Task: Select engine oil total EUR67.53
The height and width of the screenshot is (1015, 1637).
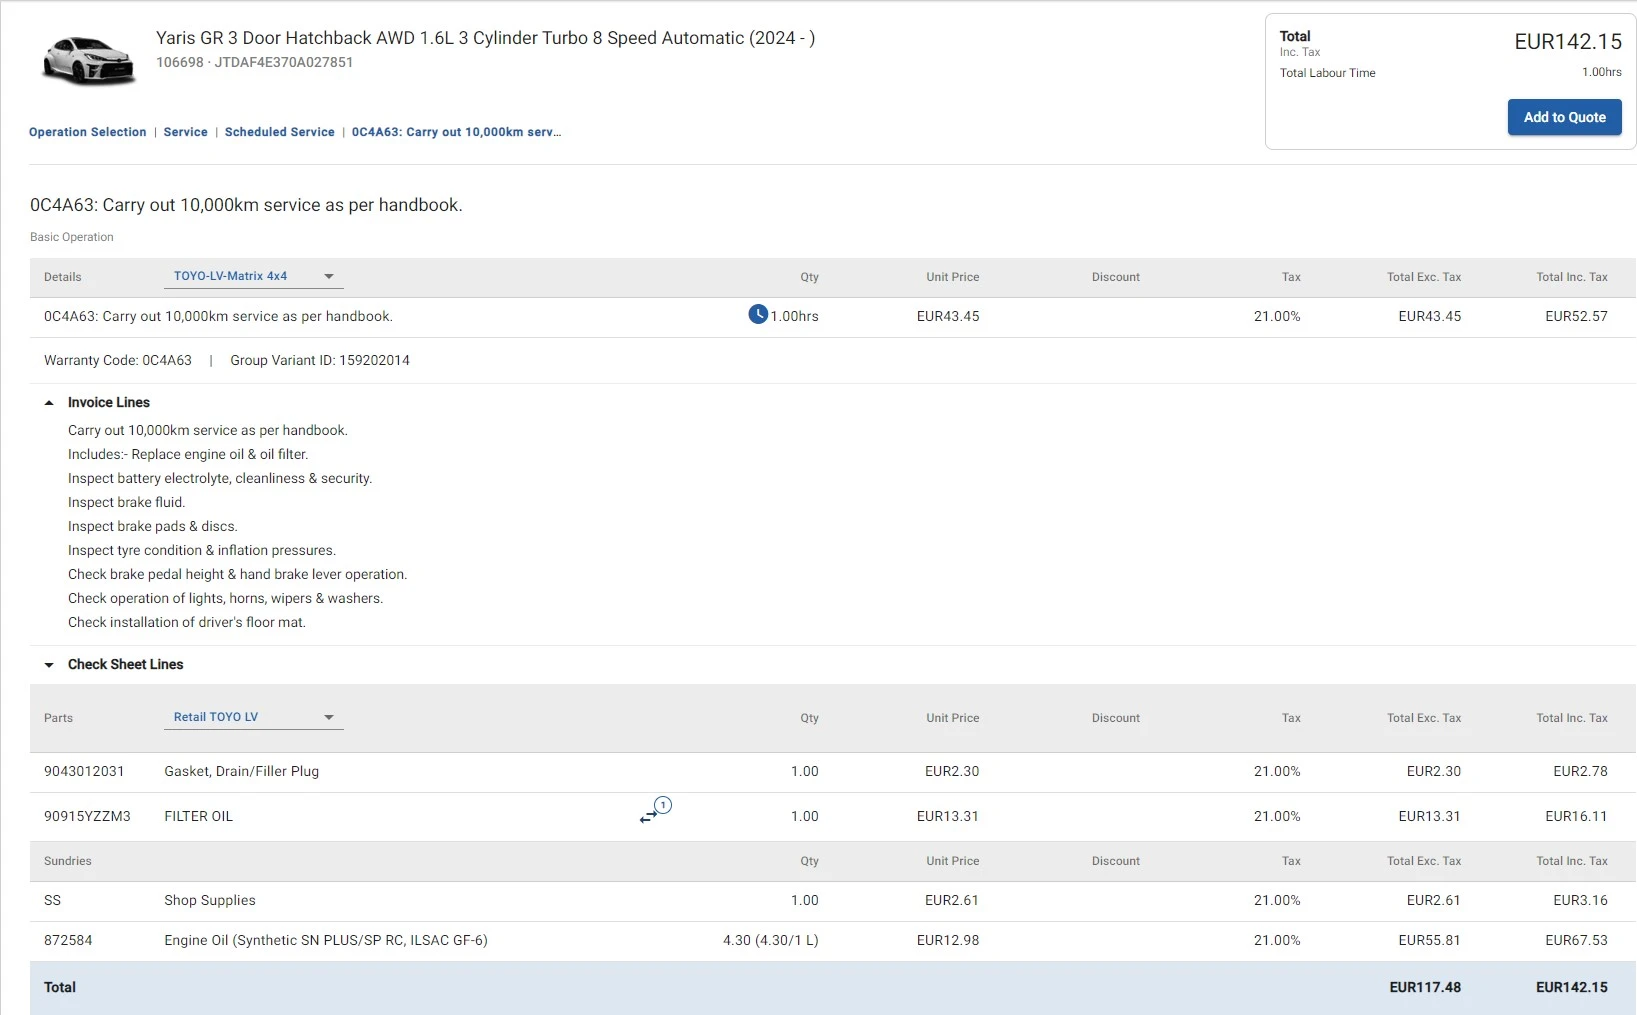Action: pos(1577,940)
